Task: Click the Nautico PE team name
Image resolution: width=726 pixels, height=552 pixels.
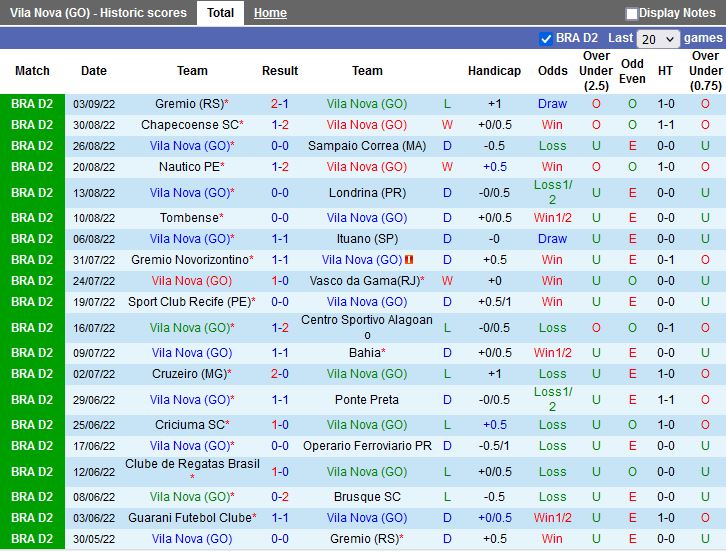Action: tap(188, 167)
